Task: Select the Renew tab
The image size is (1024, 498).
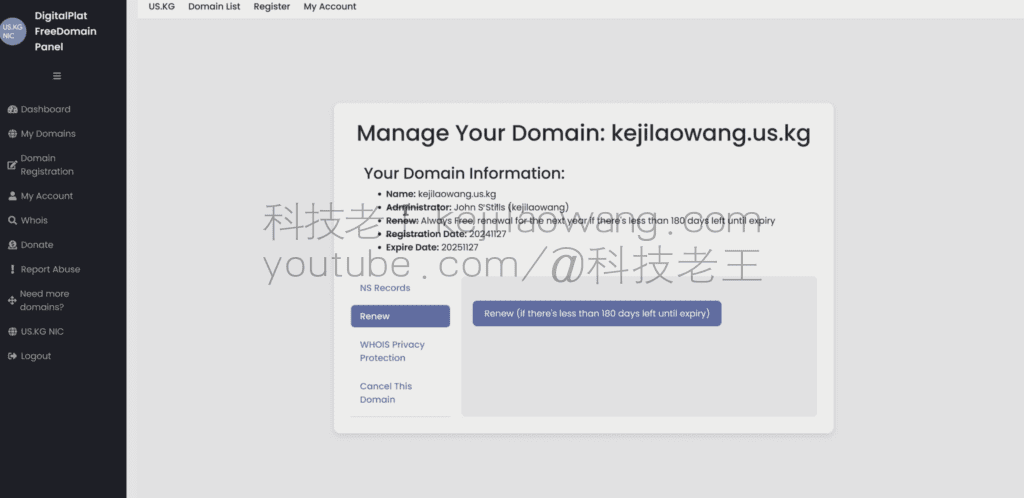Action: (x=400, y=316)
